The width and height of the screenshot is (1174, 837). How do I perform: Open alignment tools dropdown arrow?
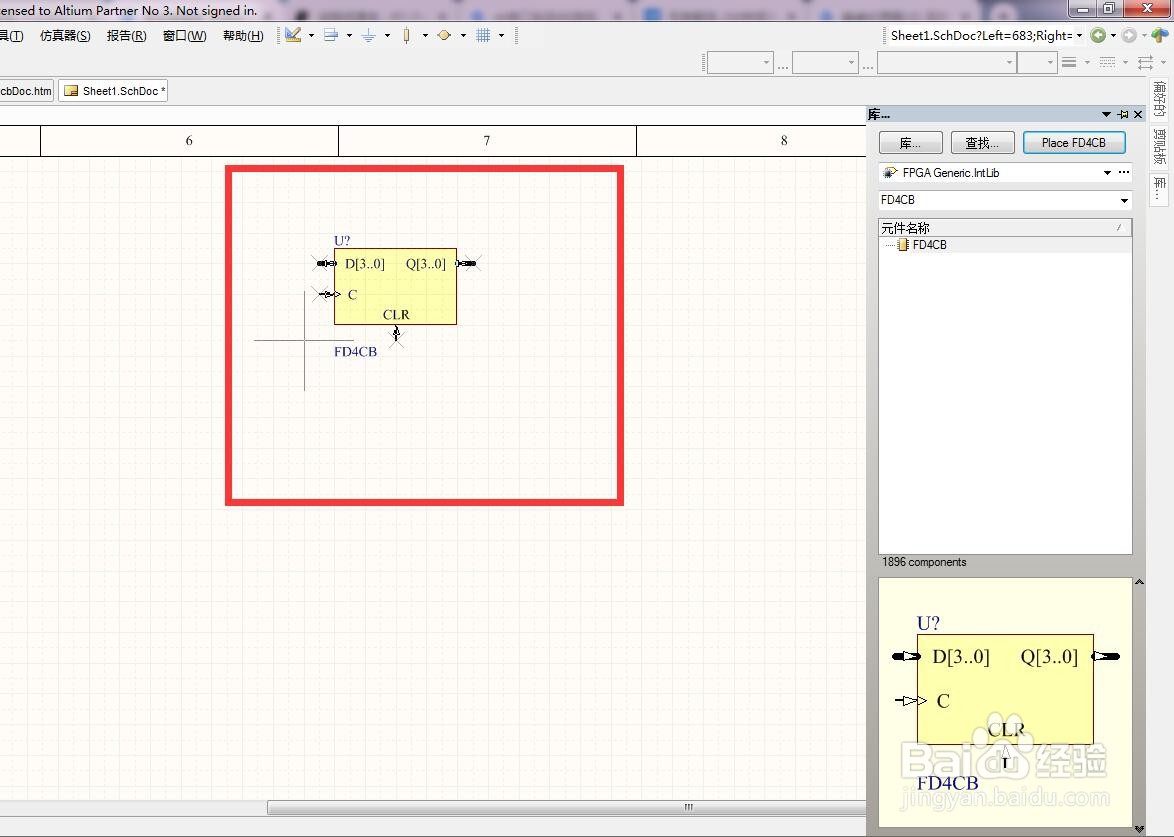350,35
